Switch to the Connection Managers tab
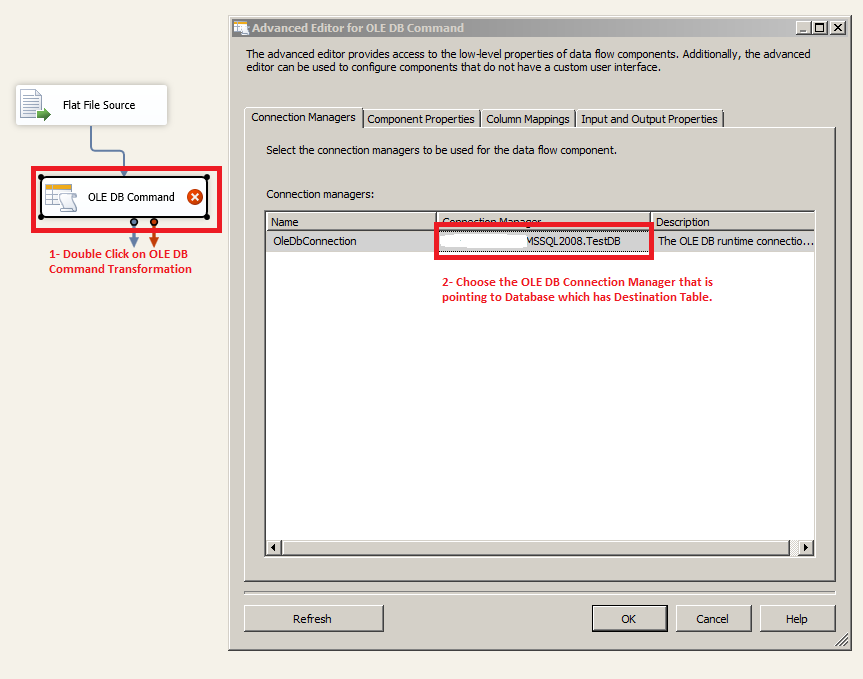This screenshot has height=679, width=863. pos(303,117)
